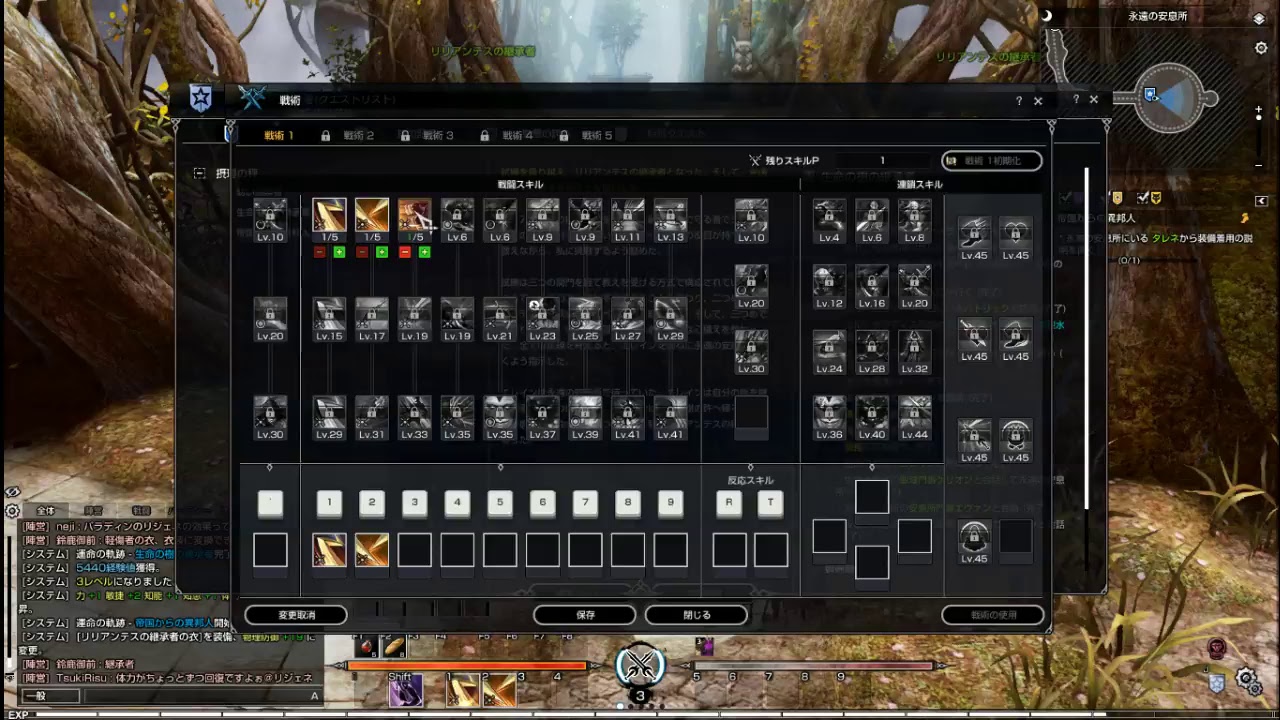This screenshot has height=720, width=1280.
Task: Switch to the locked 戦術 5 tab
Action: [596, 135]
